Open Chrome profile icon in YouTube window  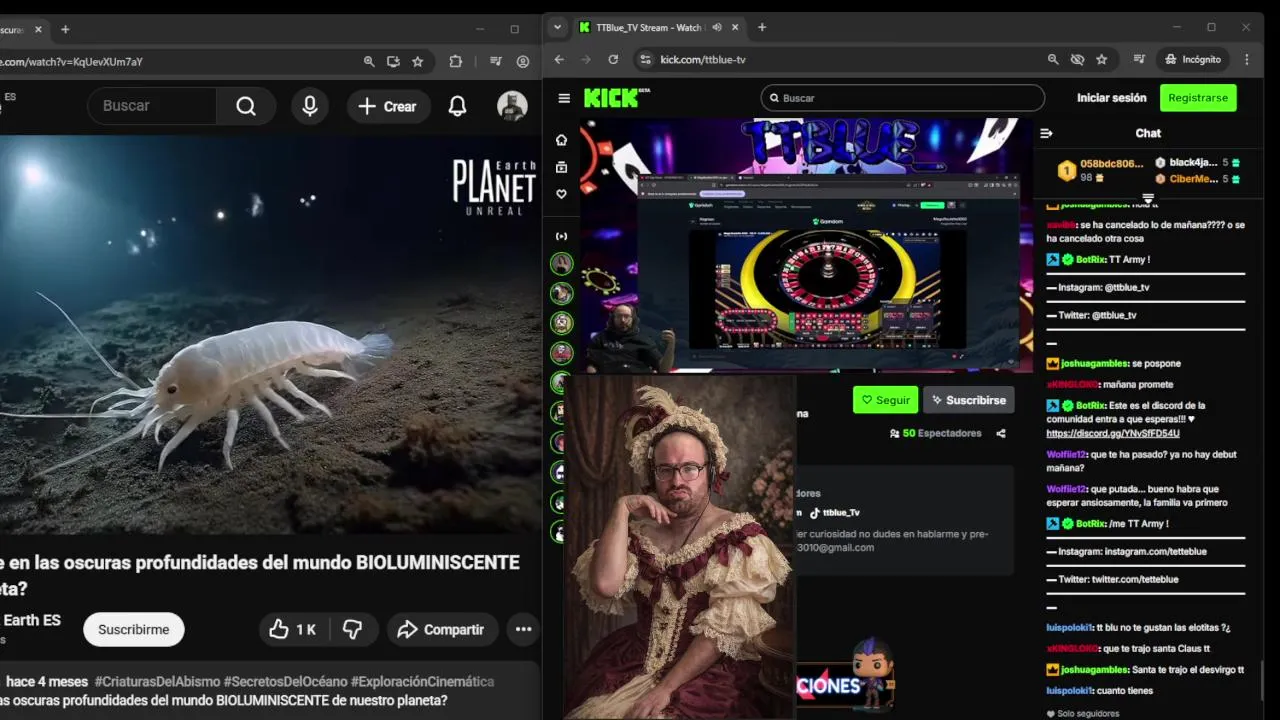[x=523, y=61]
